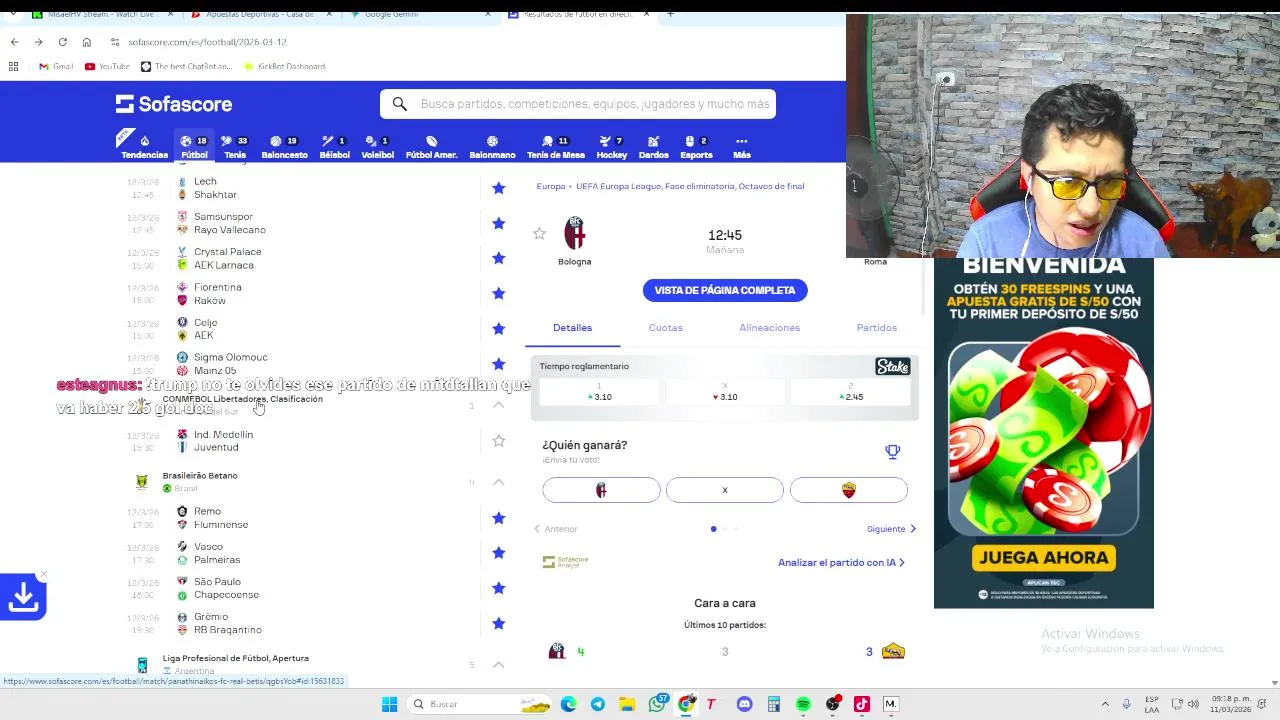Click the Stake sponsor logo
This screenshot has width=1280, height=720.
[892, 367]
